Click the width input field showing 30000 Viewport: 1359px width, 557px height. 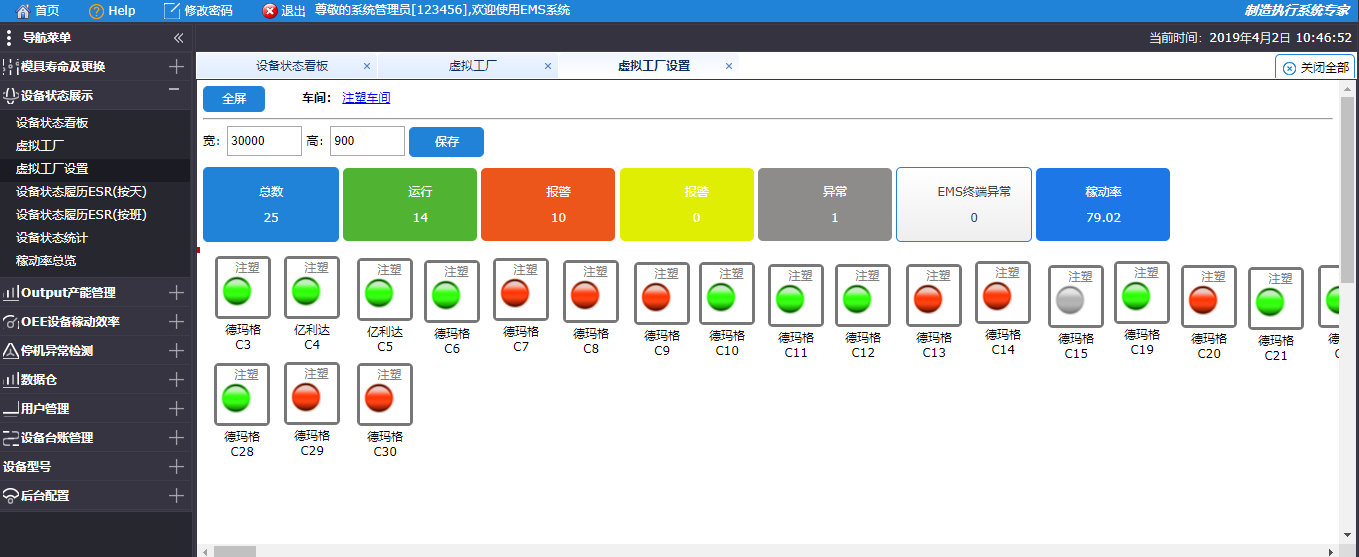pyautogui.click(x=264, y=141)
